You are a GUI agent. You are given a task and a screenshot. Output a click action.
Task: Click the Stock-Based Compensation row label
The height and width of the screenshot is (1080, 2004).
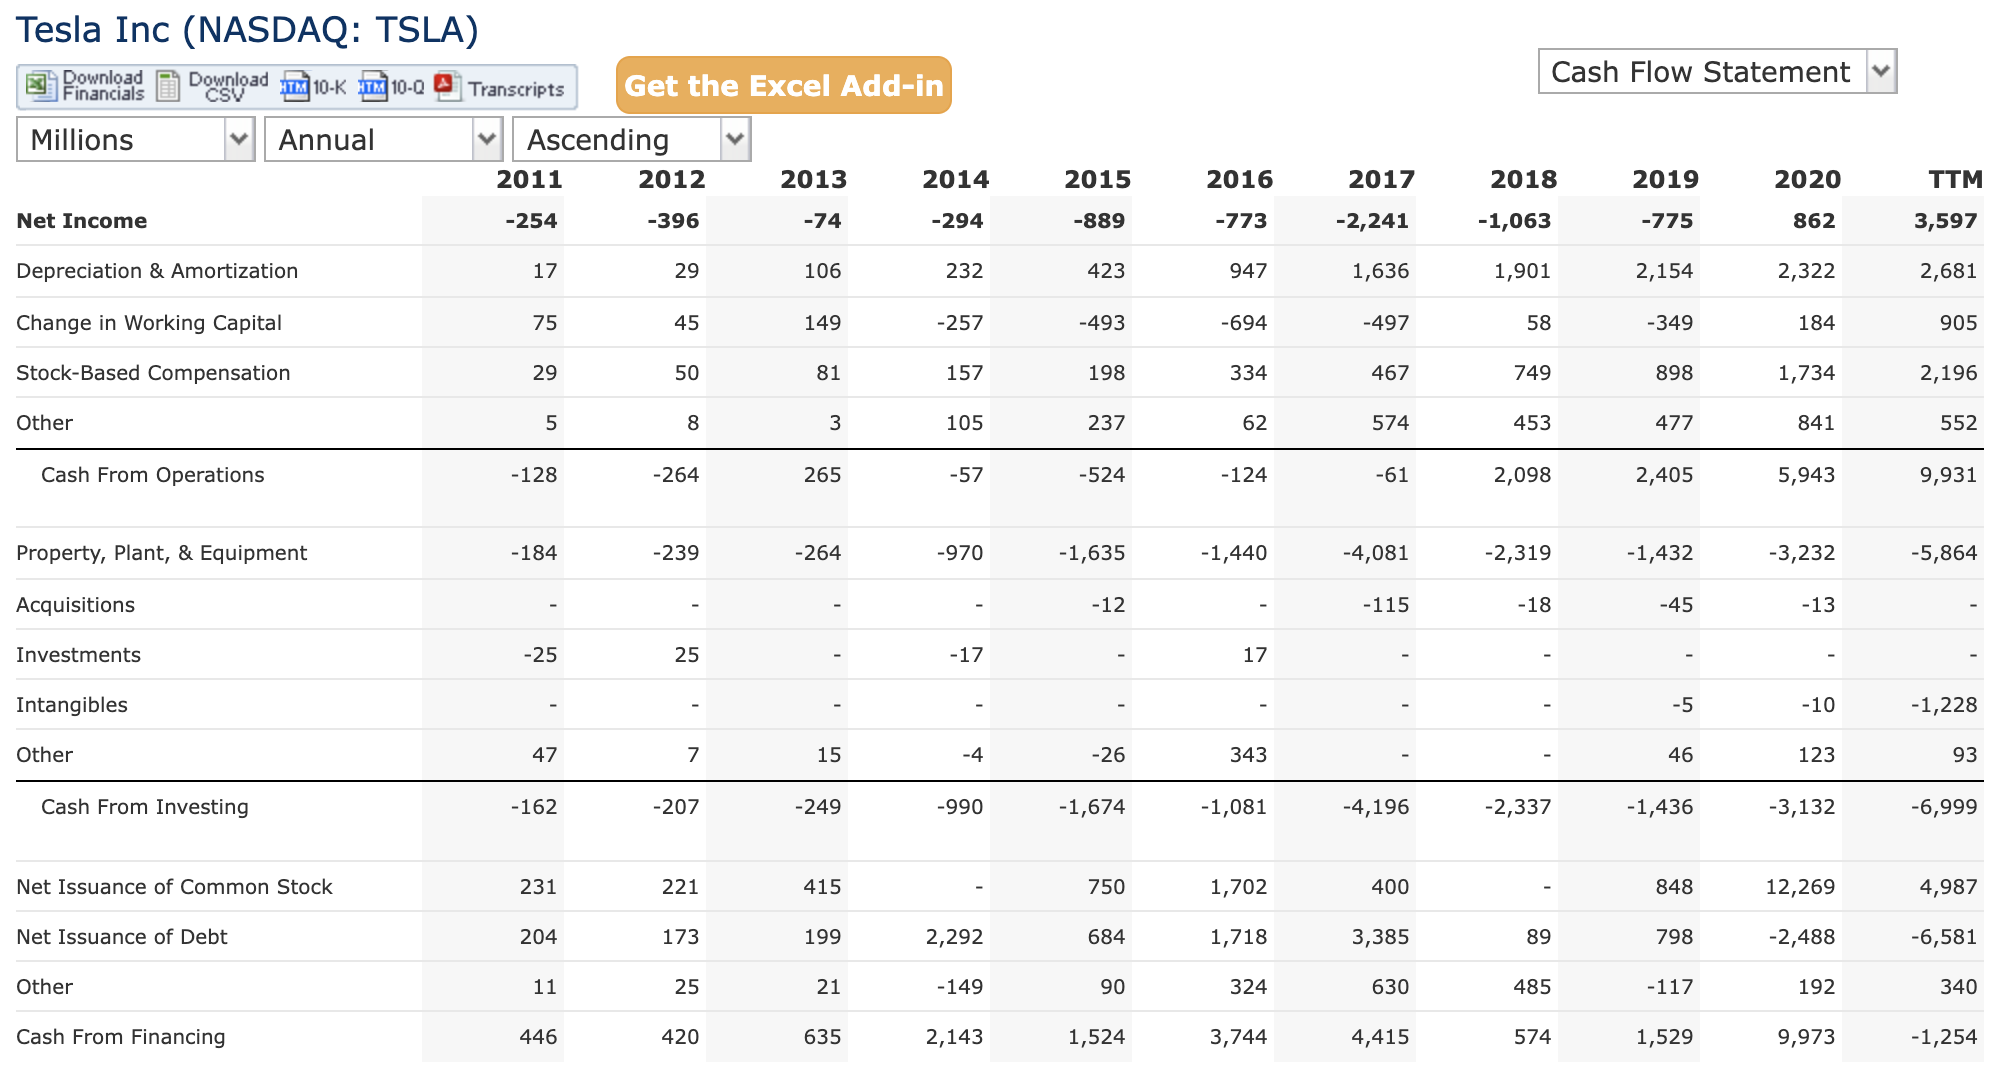coord(153,373)
